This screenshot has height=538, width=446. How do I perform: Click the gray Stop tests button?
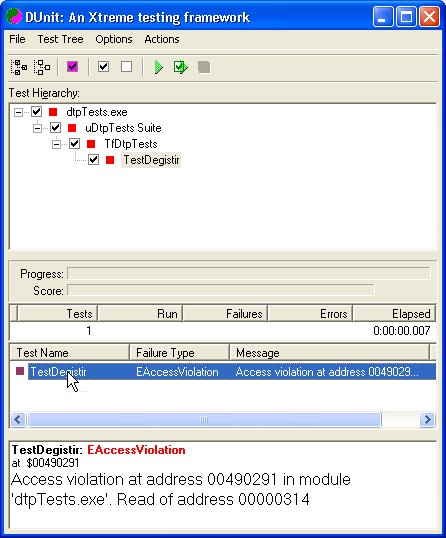point(204,67)
